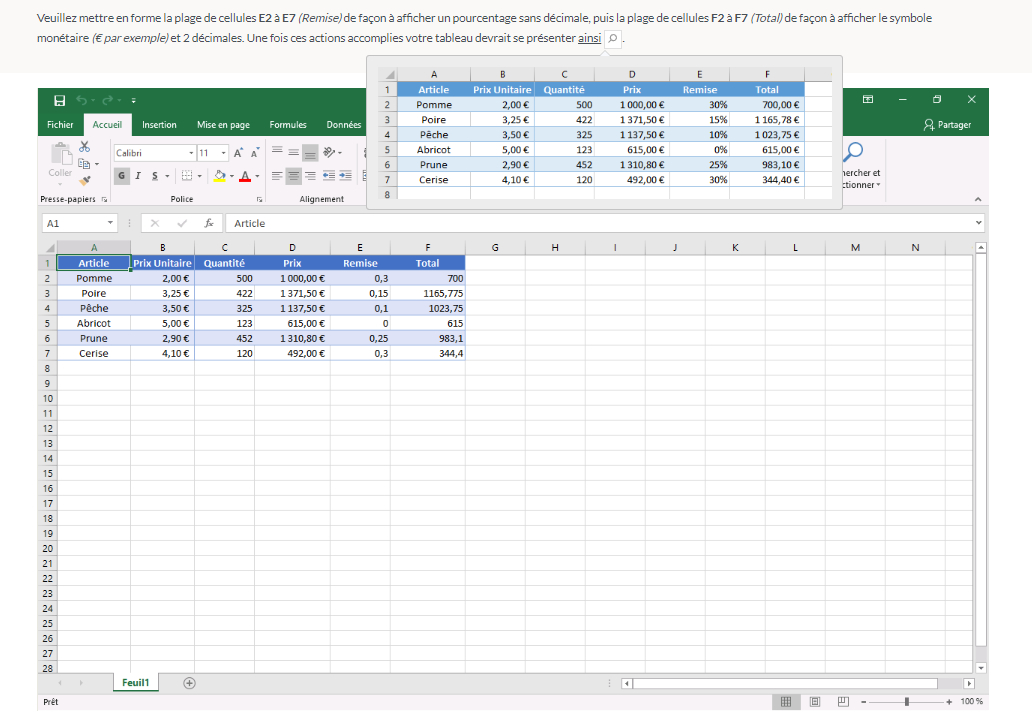Switch to Page Layout view in status bar
This screenshot has height=716, width=1032.
point(815,702)
